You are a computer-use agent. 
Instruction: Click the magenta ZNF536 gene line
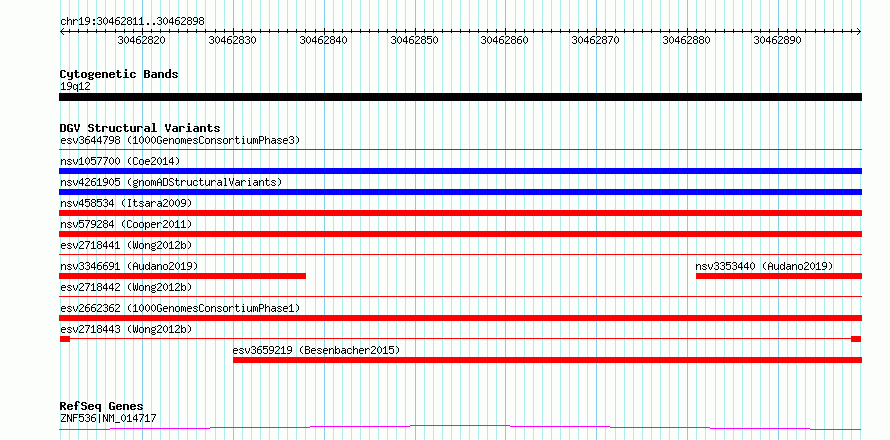(x=460, y=427)
